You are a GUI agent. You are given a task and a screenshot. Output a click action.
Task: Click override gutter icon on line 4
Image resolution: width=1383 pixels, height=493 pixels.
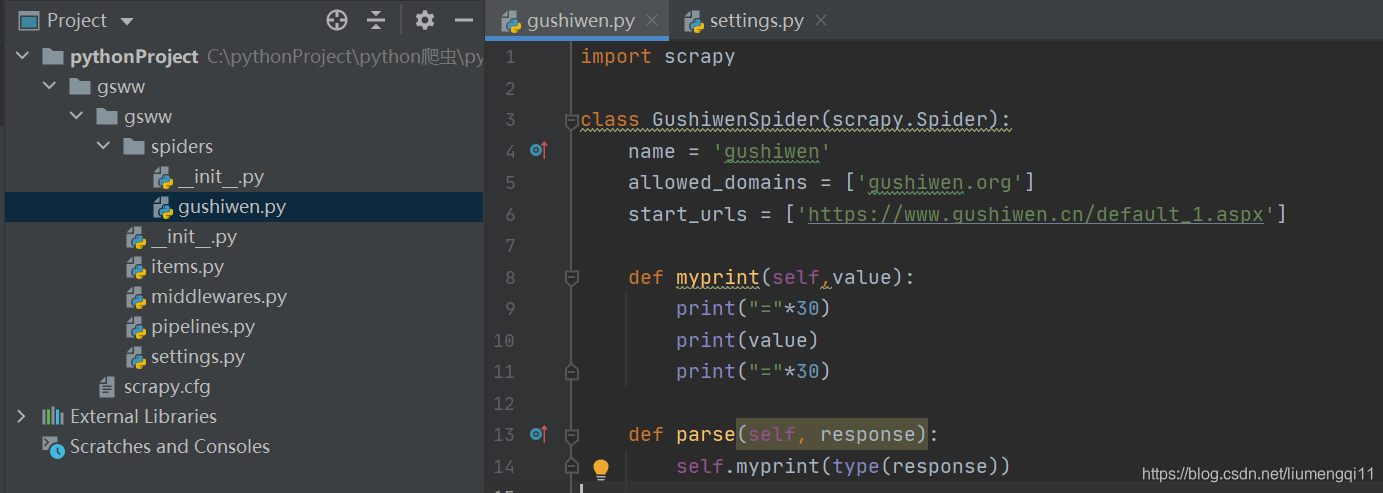(538, 151)
